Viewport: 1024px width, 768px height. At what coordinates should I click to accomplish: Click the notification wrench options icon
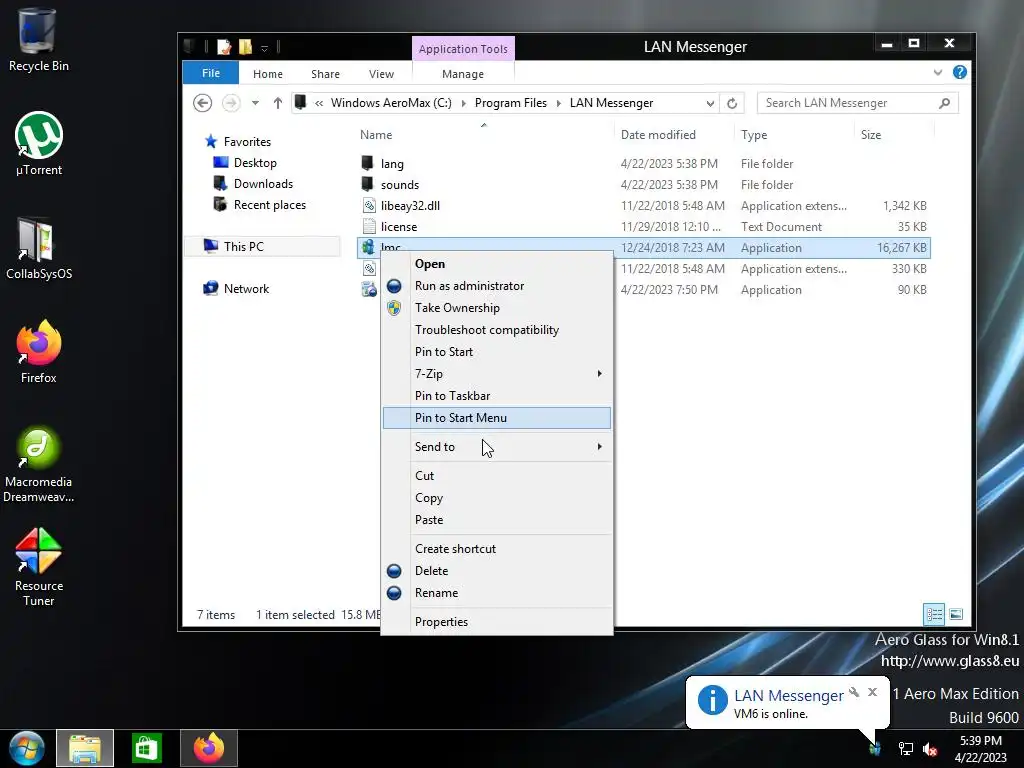pos(854,692)
